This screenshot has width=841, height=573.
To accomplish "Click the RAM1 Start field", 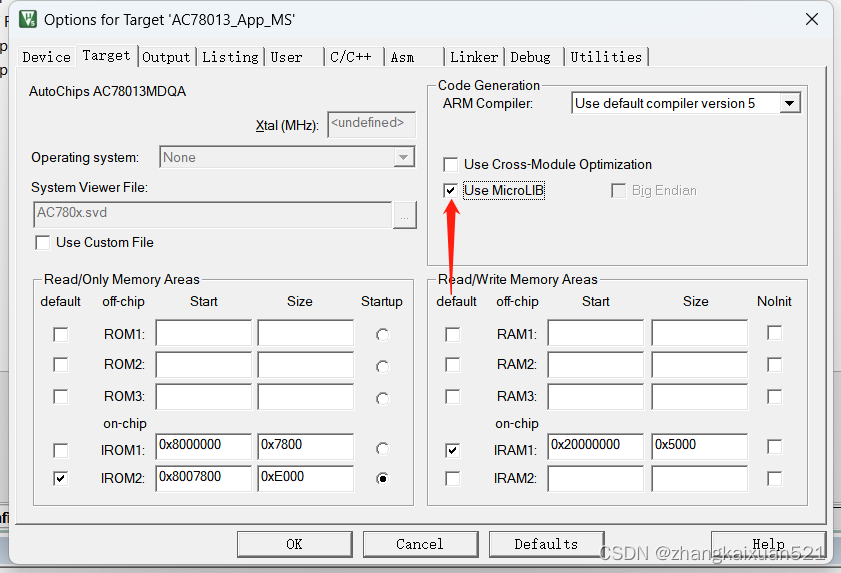I will [595, 333].
